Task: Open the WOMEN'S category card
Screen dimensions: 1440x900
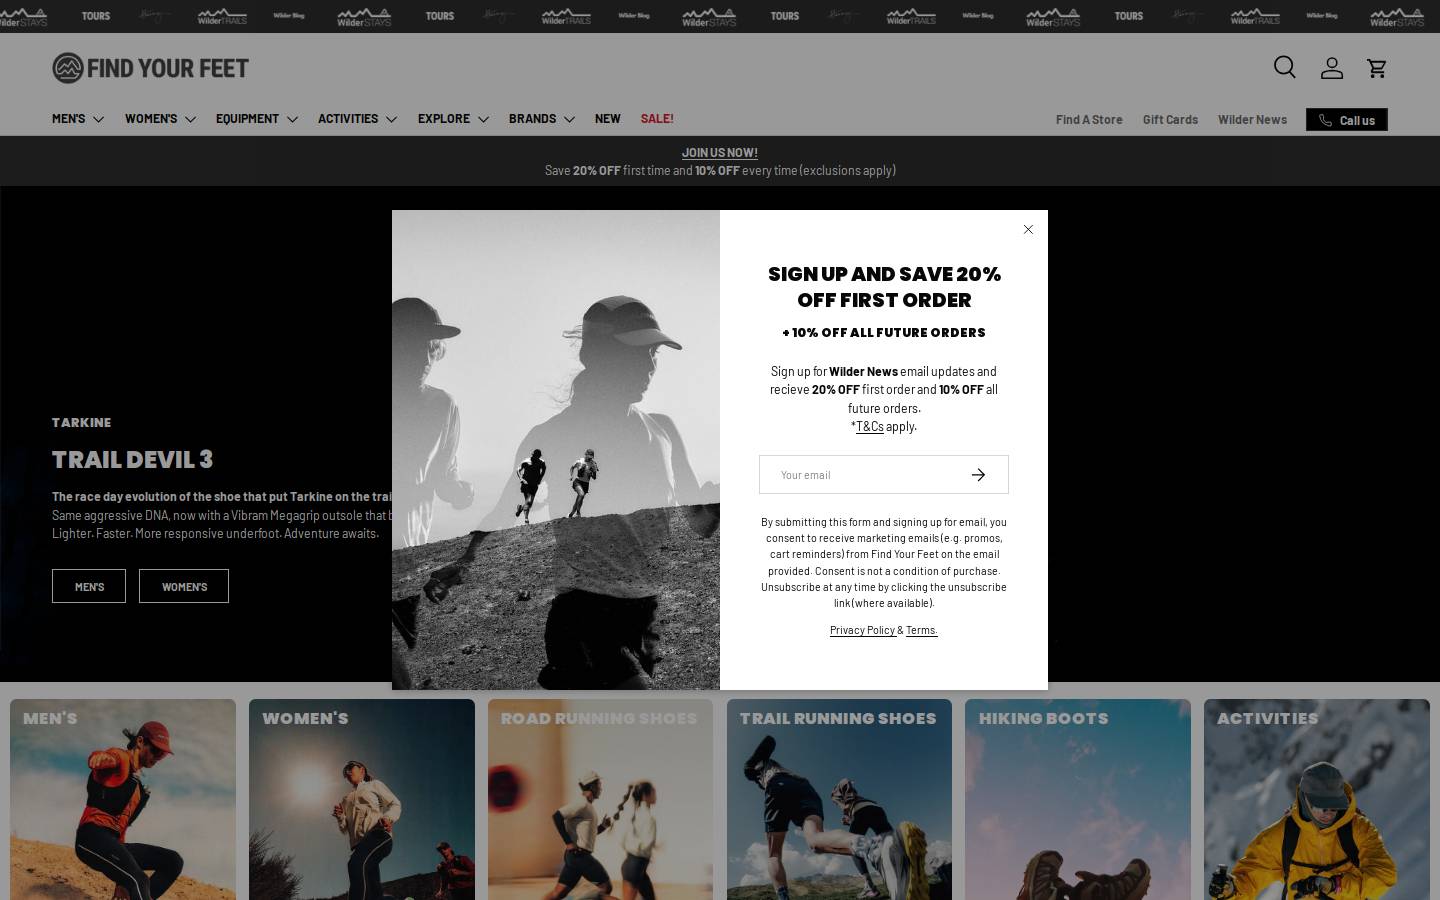Action: (362, 799)
